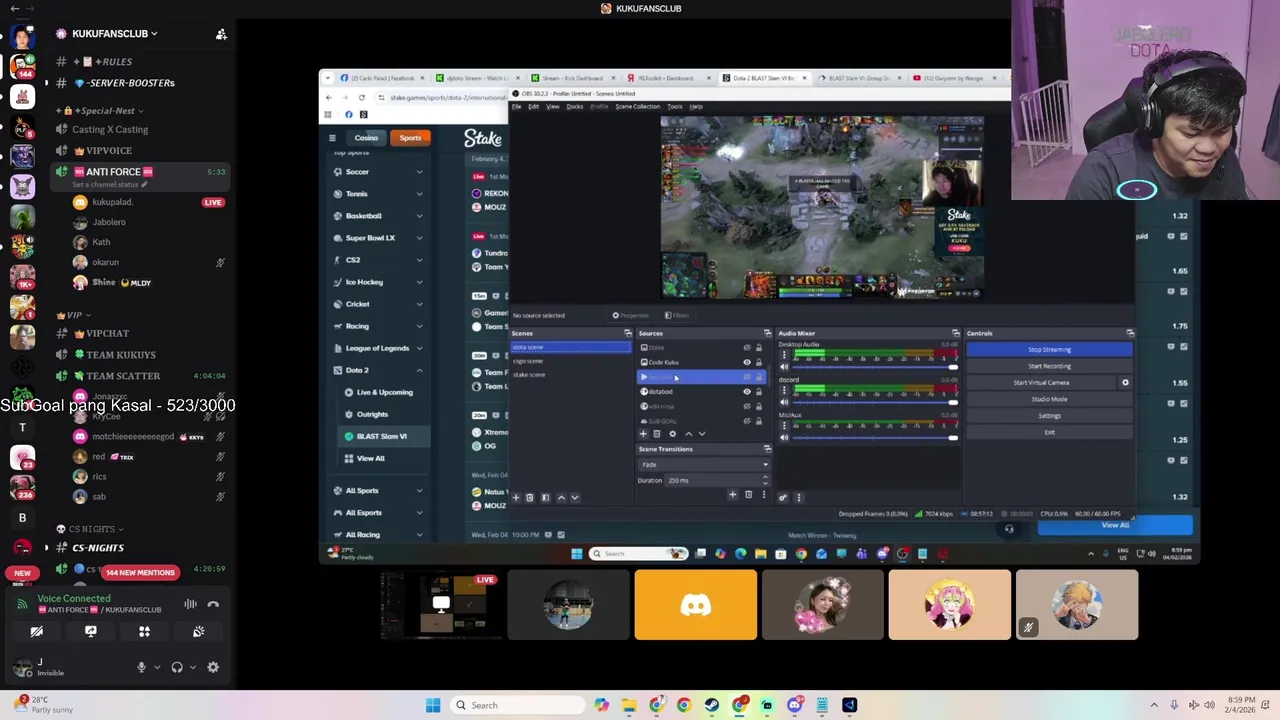Adjust discord audio volume slider in OBS
This screenshot has width=1280, height=720.
tap(875, 402)
